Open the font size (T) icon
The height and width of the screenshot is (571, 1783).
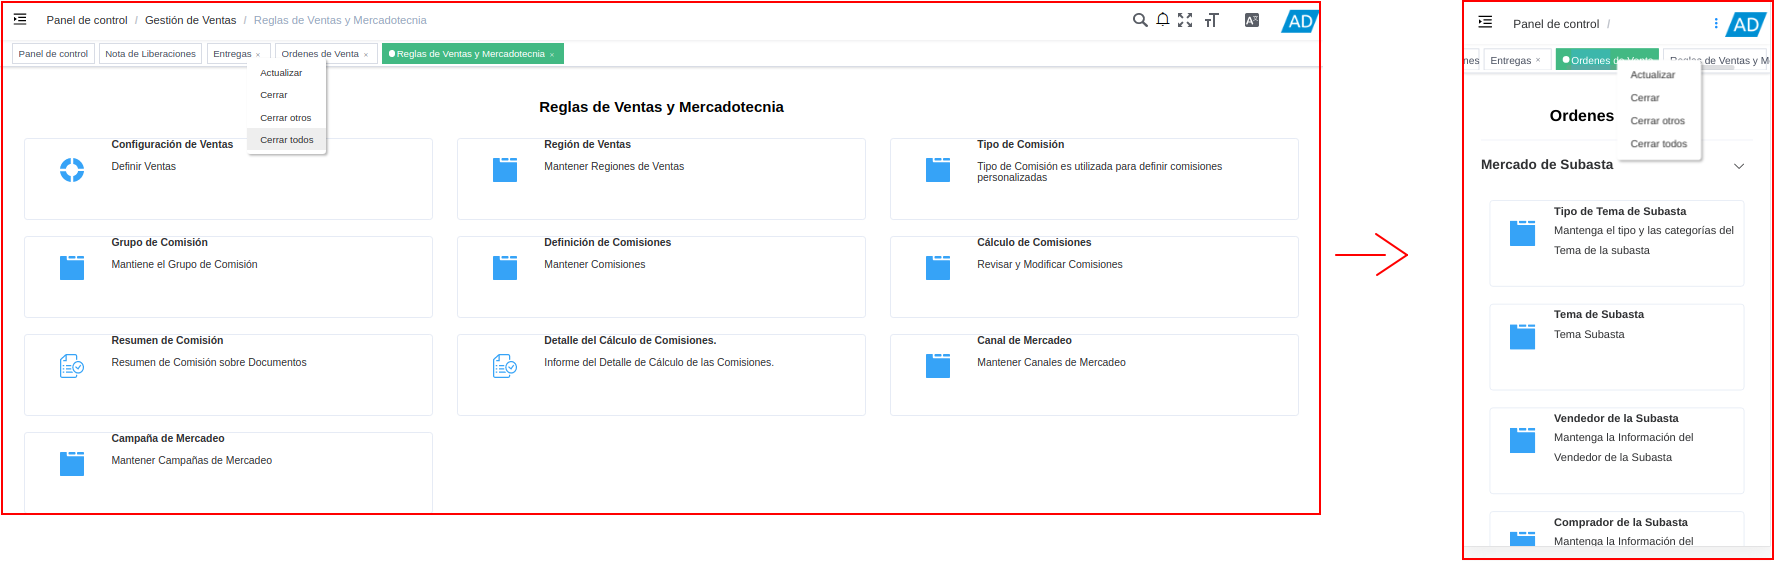click(x=1211, y=20)
